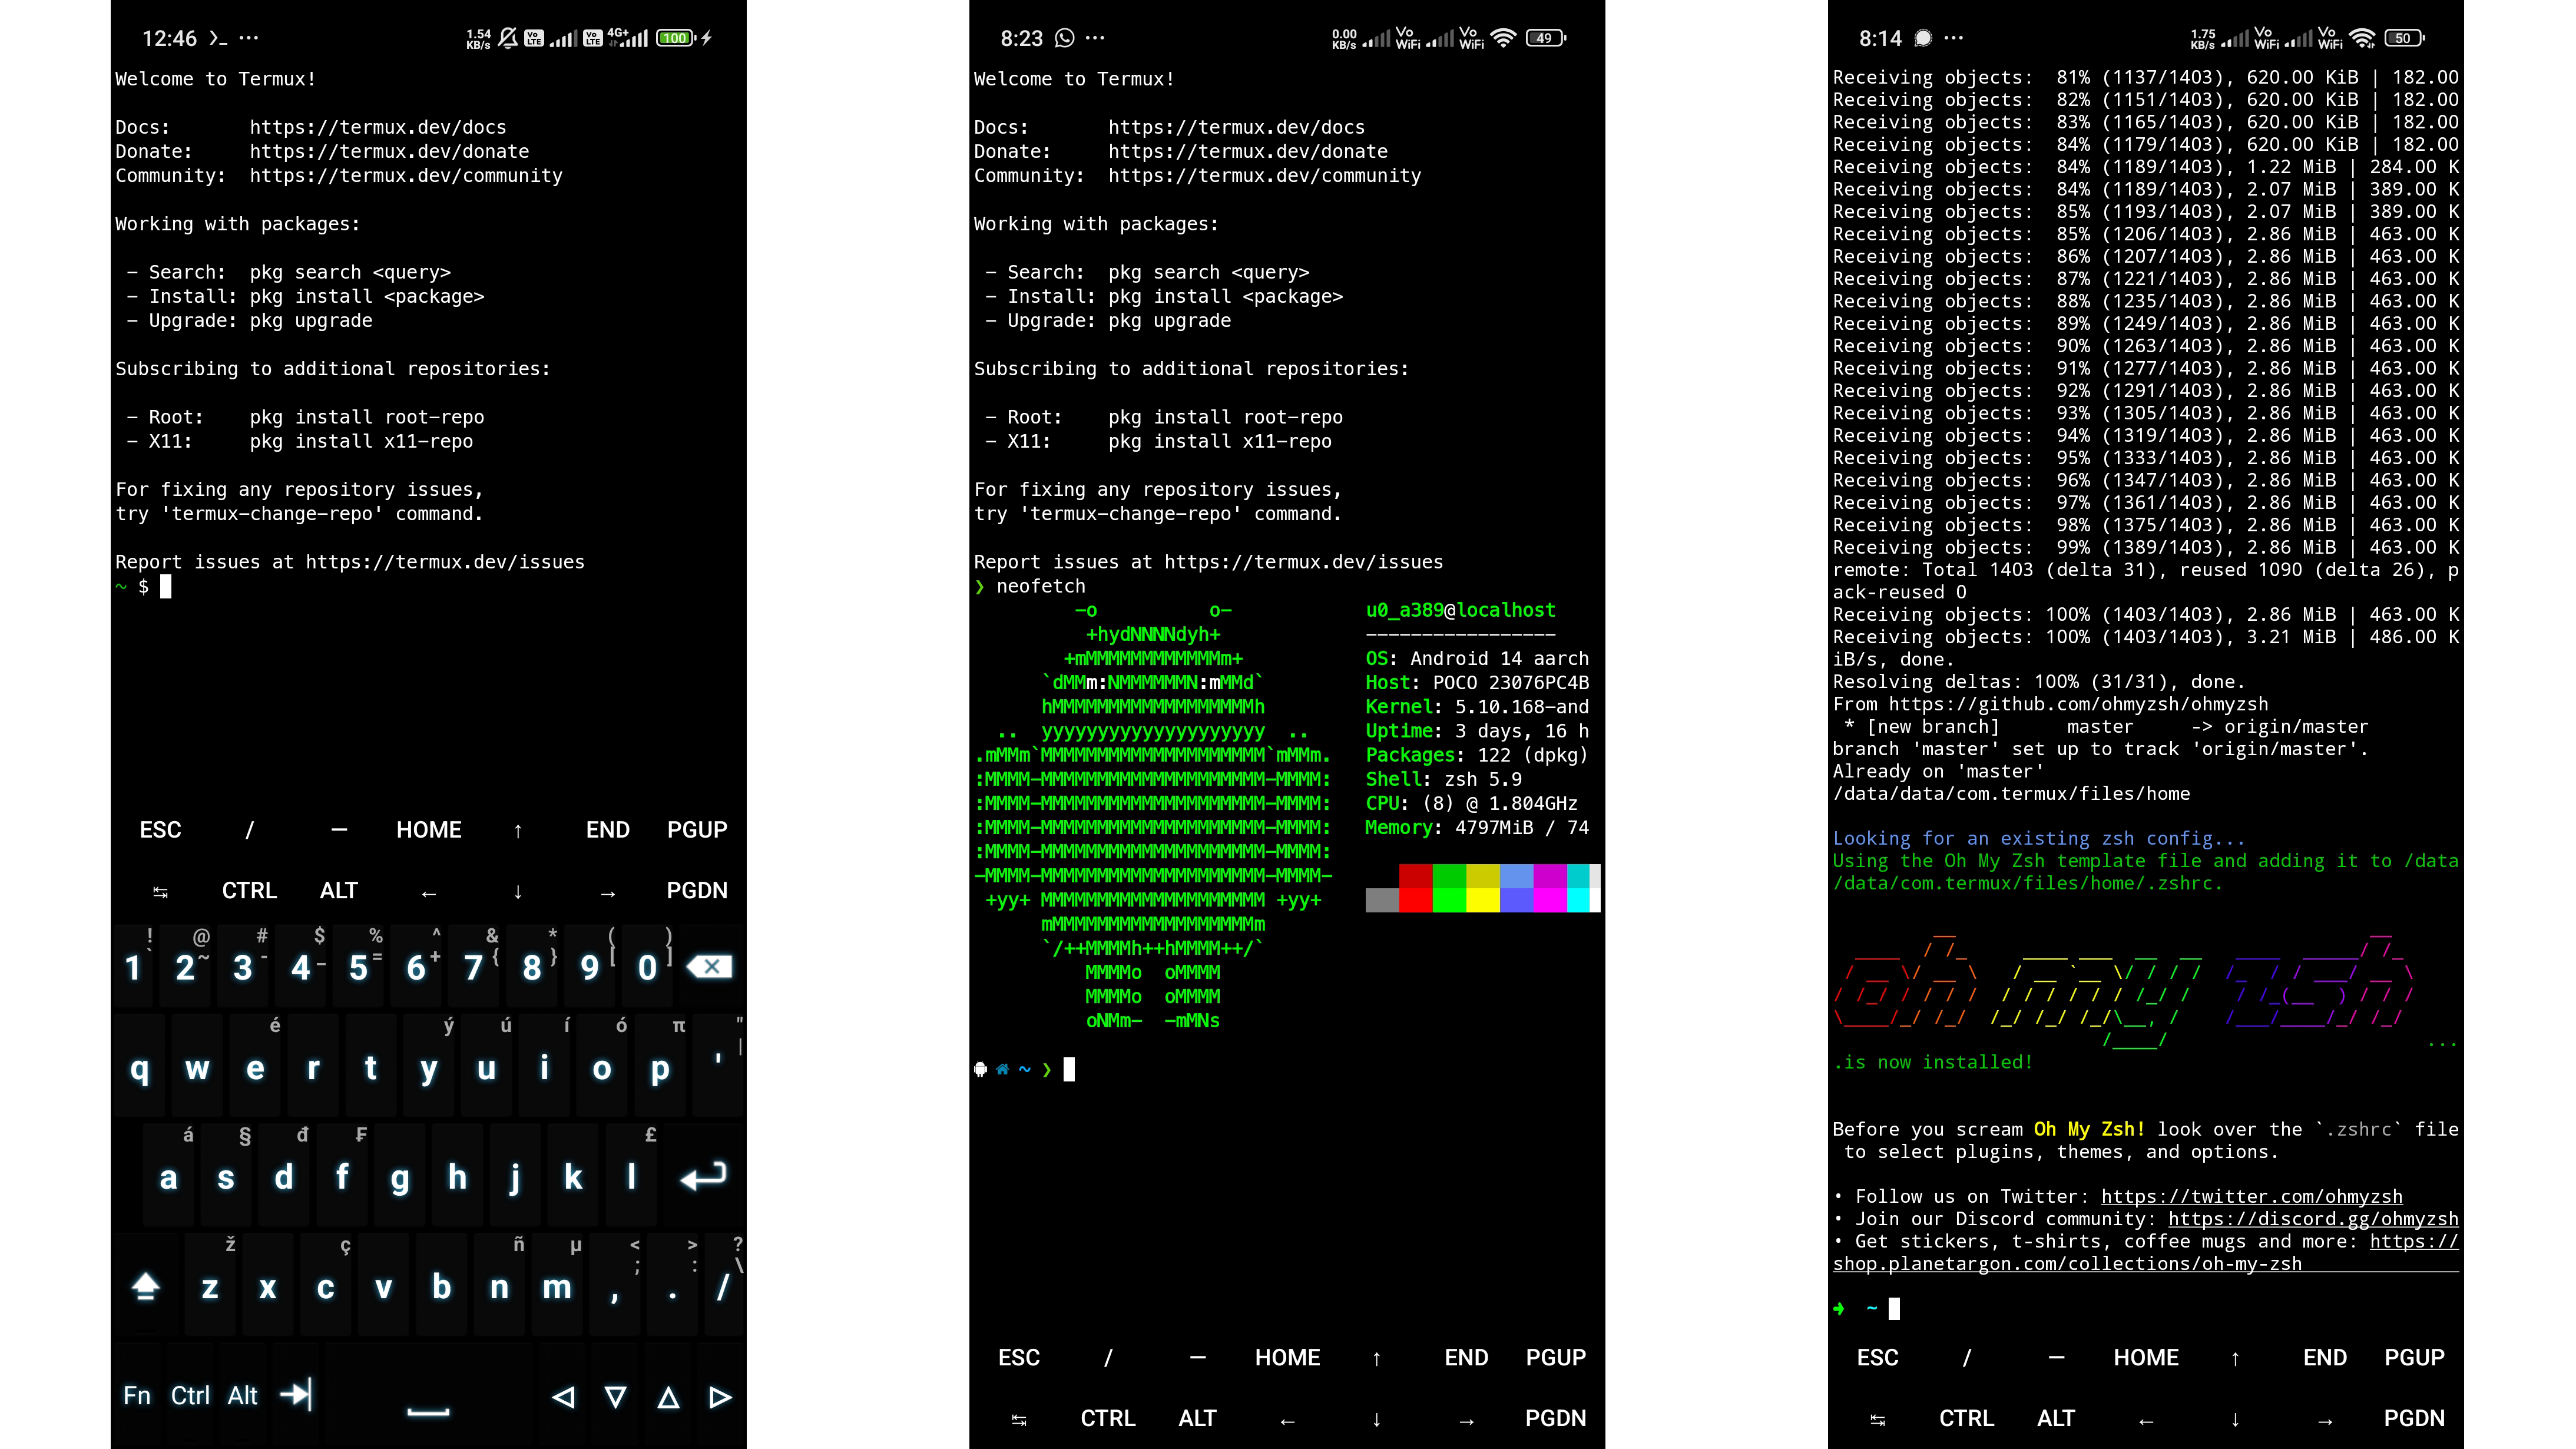Tap middle screen zsh prompt cursor

tap(1069, 1070)
